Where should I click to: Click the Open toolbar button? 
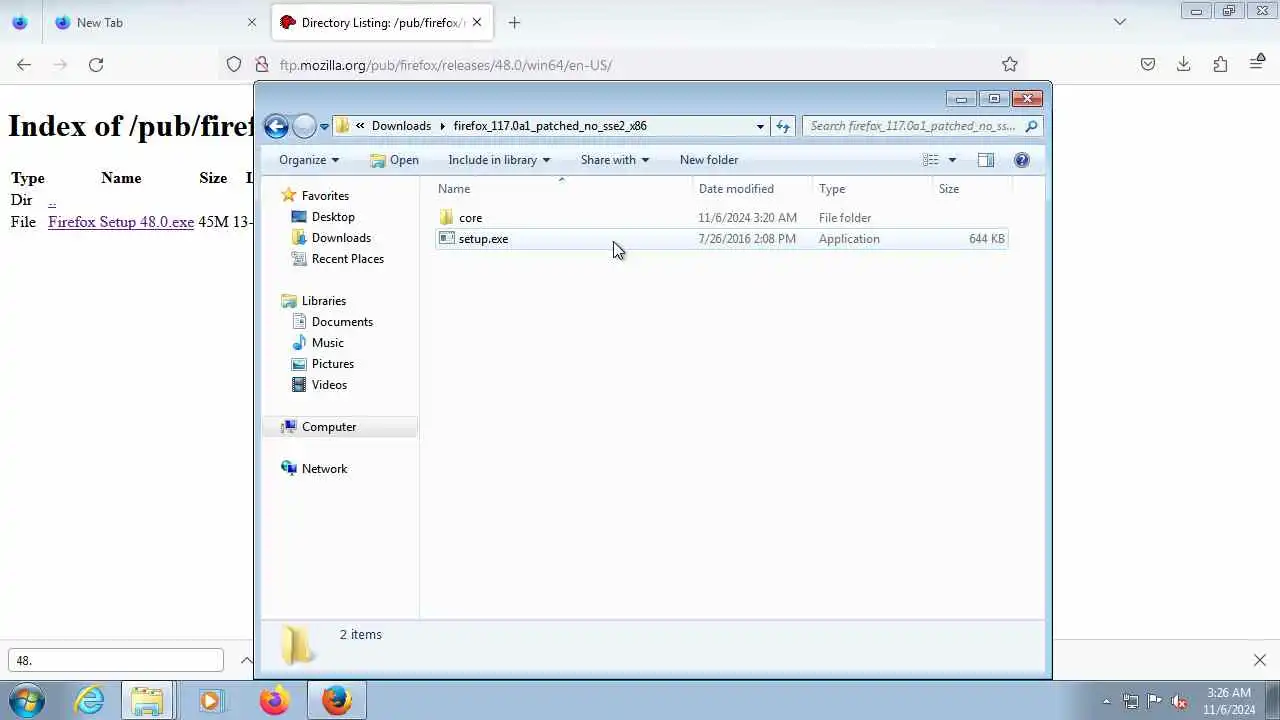pyautogui.click(x=394, y=160)
